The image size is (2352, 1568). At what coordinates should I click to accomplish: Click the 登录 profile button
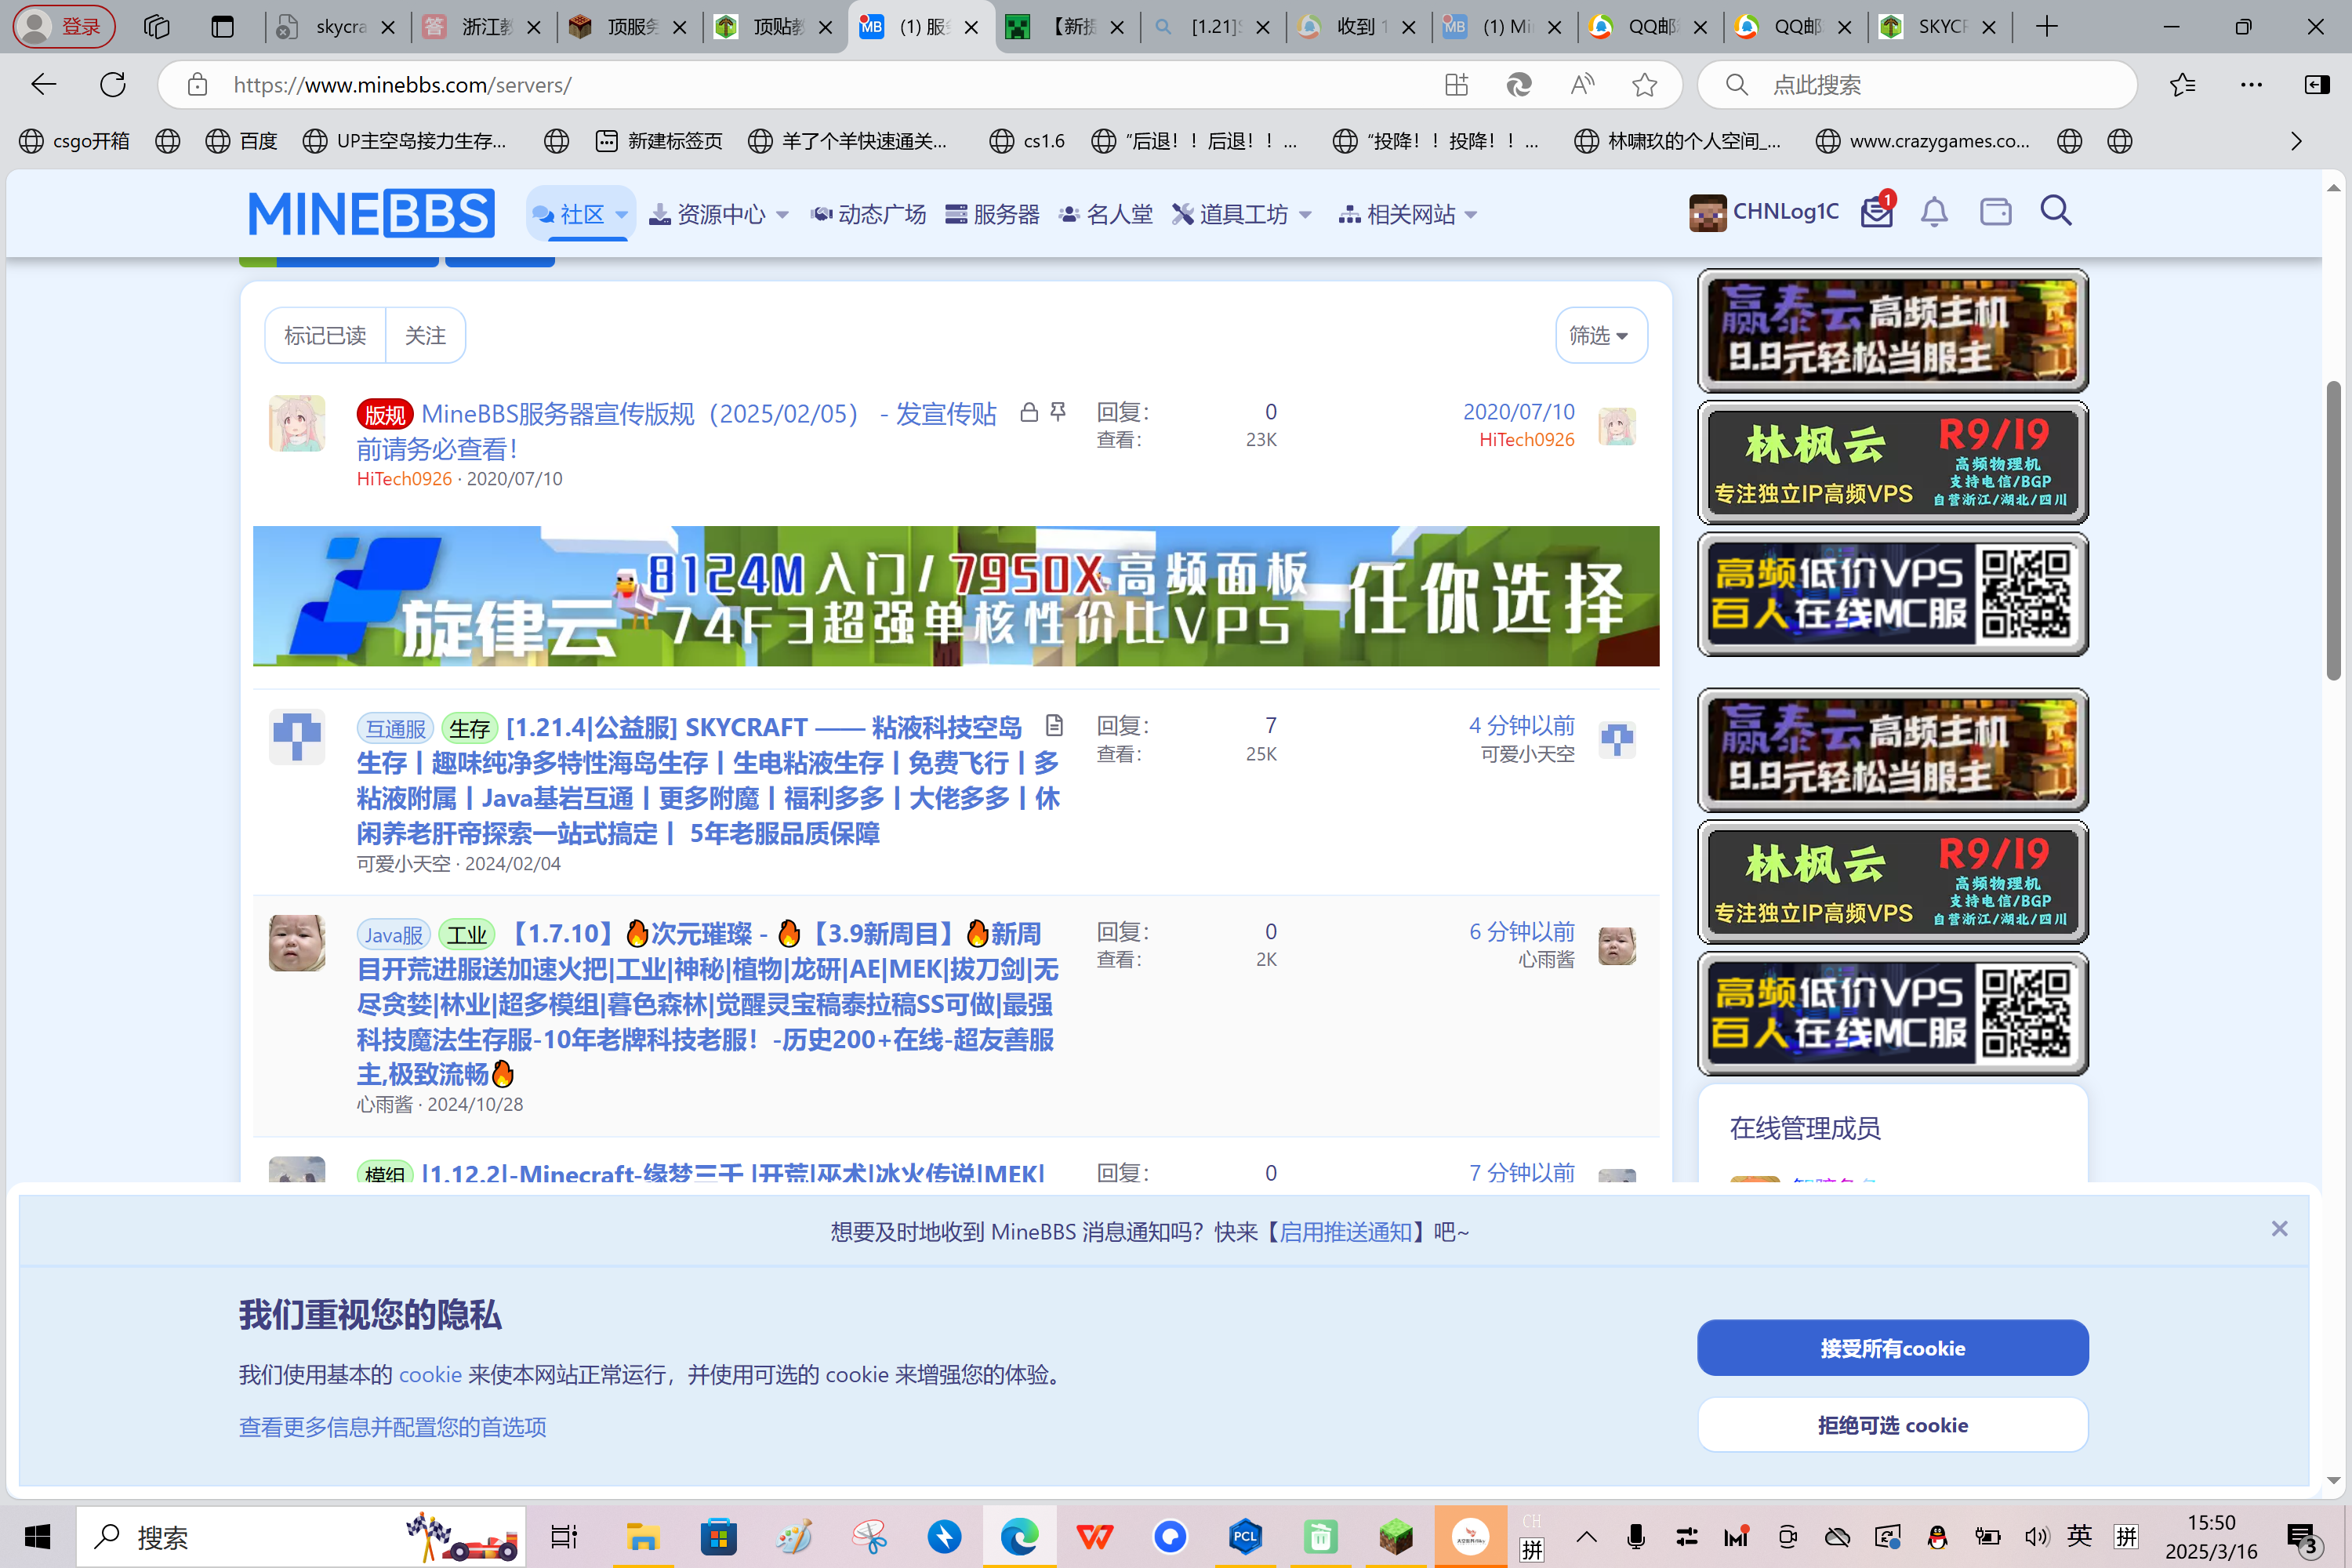point(64,27)
